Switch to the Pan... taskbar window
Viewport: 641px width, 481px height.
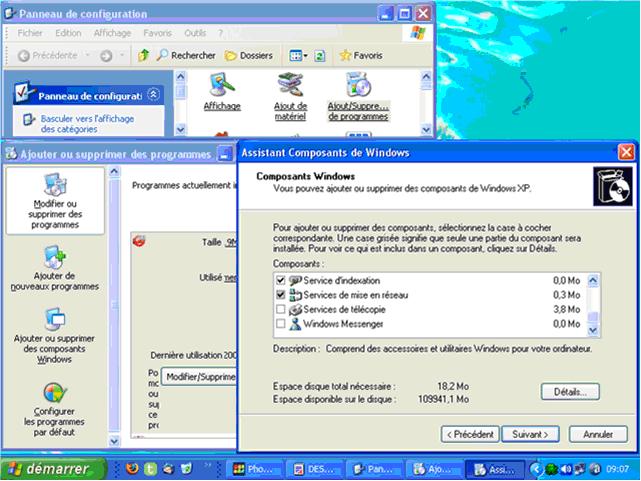(375, 469)
